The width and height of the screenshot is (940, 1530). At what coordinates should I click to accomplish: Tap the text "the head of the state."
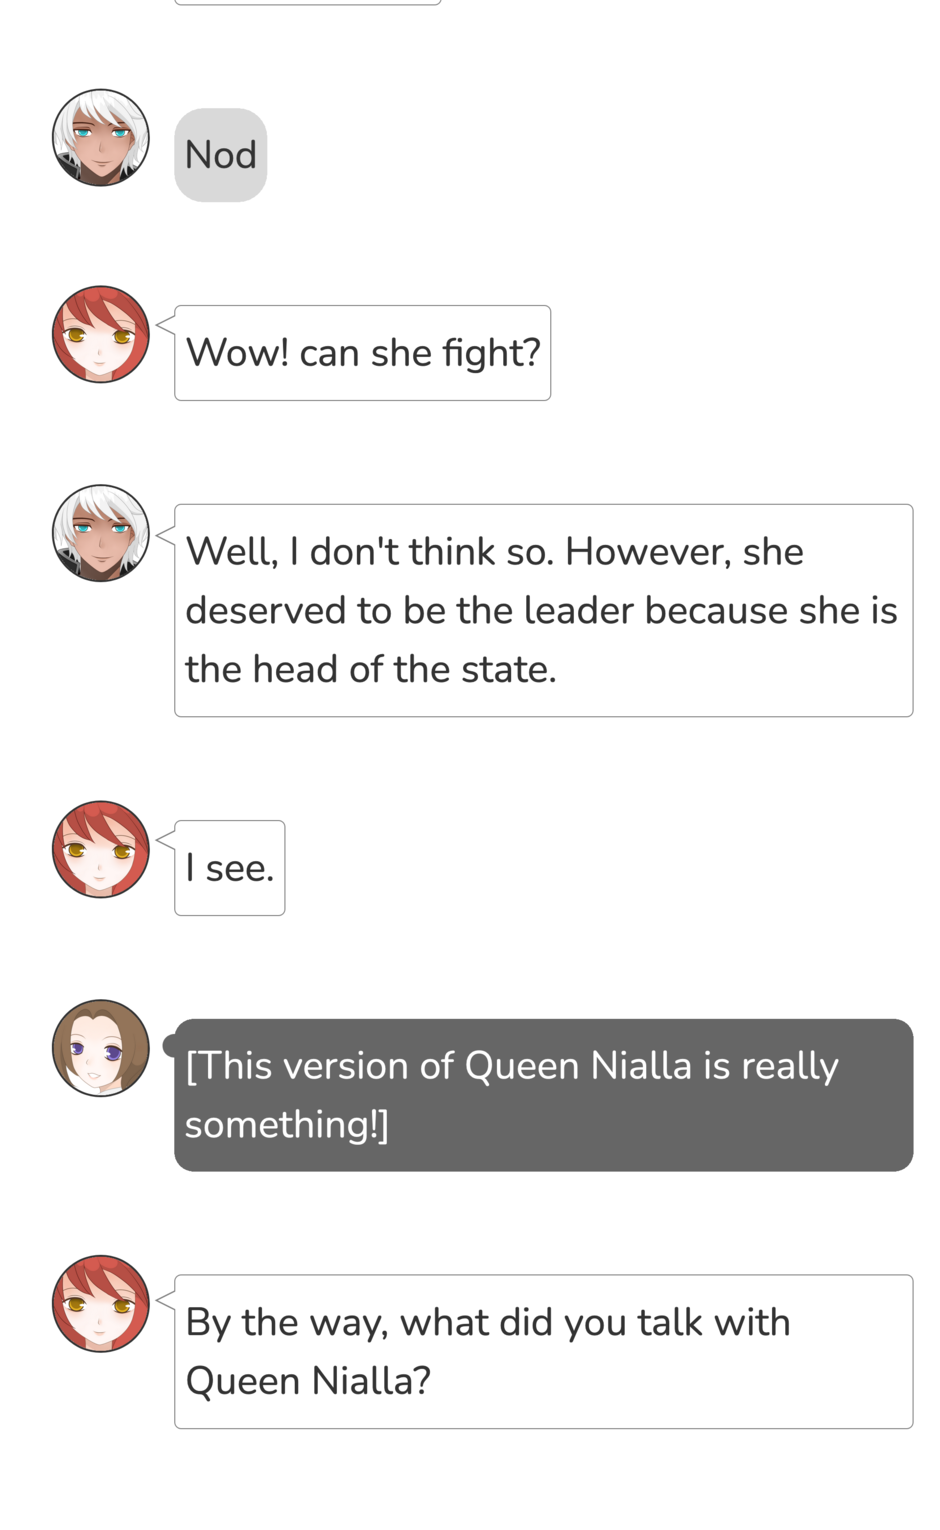click(370, 669)
